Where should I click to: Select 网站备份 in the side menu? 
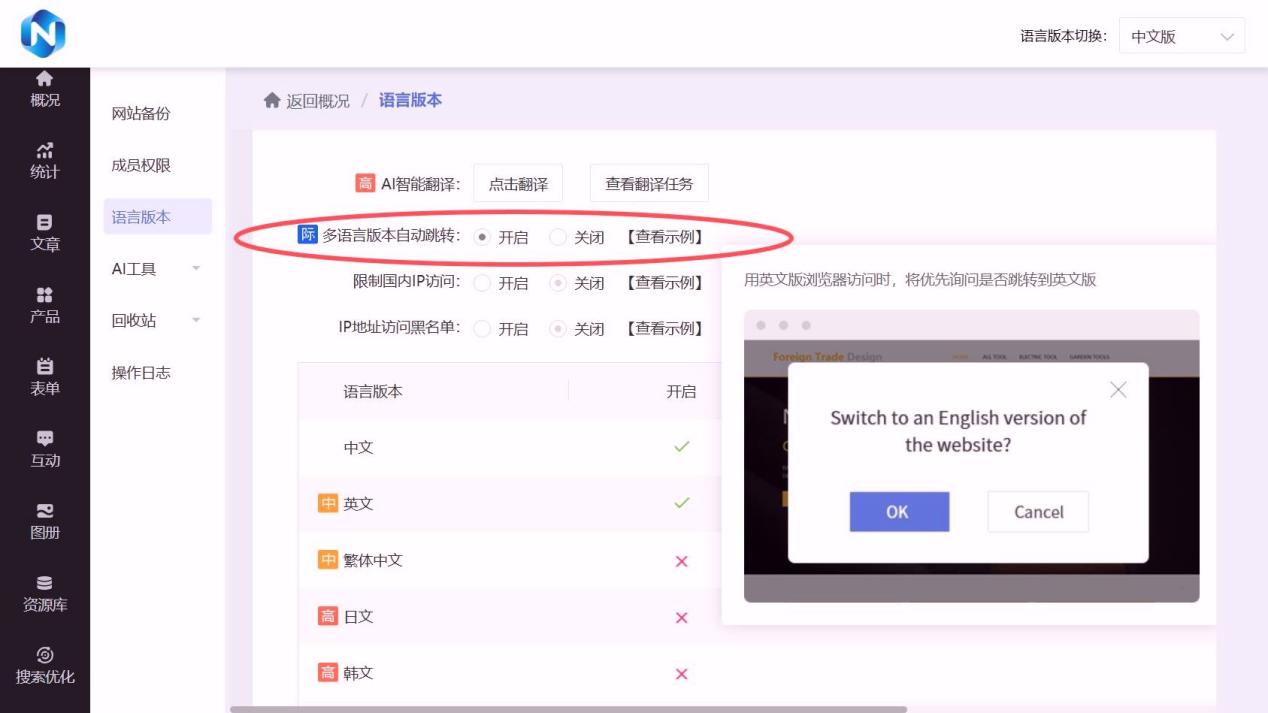pyautogui.click(x=141, y=114)
